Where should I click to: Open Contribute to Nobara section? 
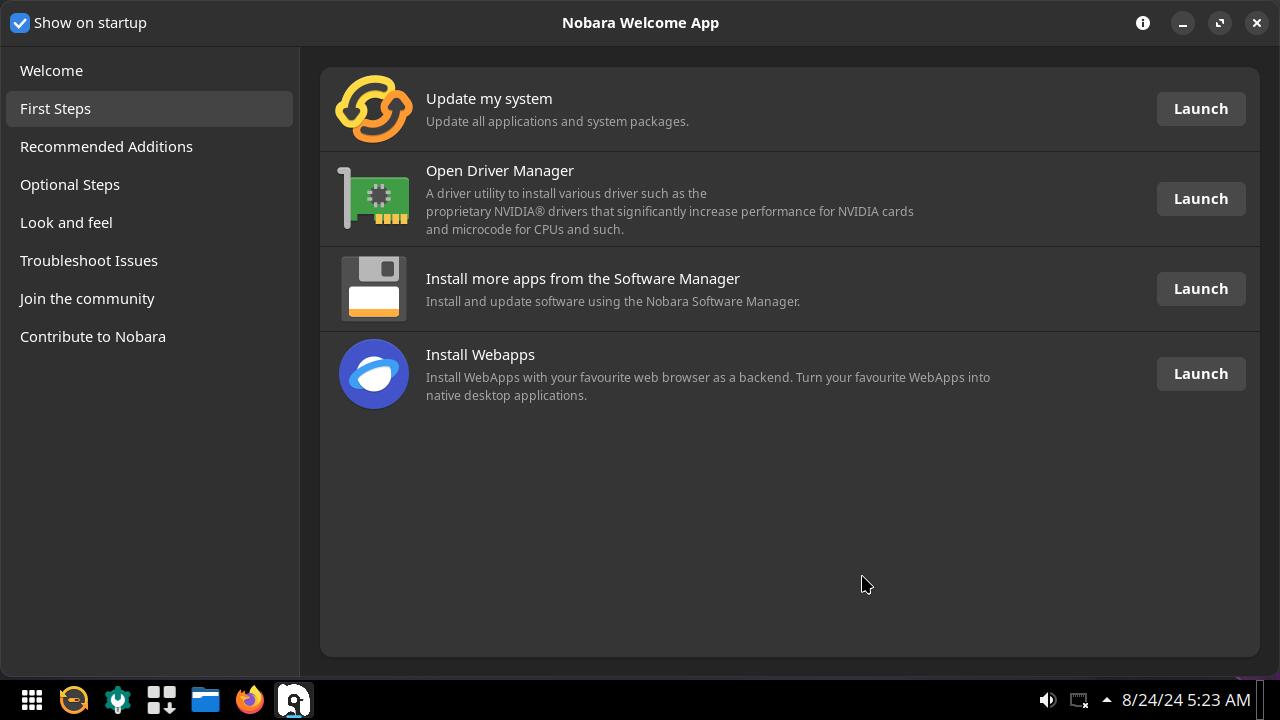coord(149,337)
